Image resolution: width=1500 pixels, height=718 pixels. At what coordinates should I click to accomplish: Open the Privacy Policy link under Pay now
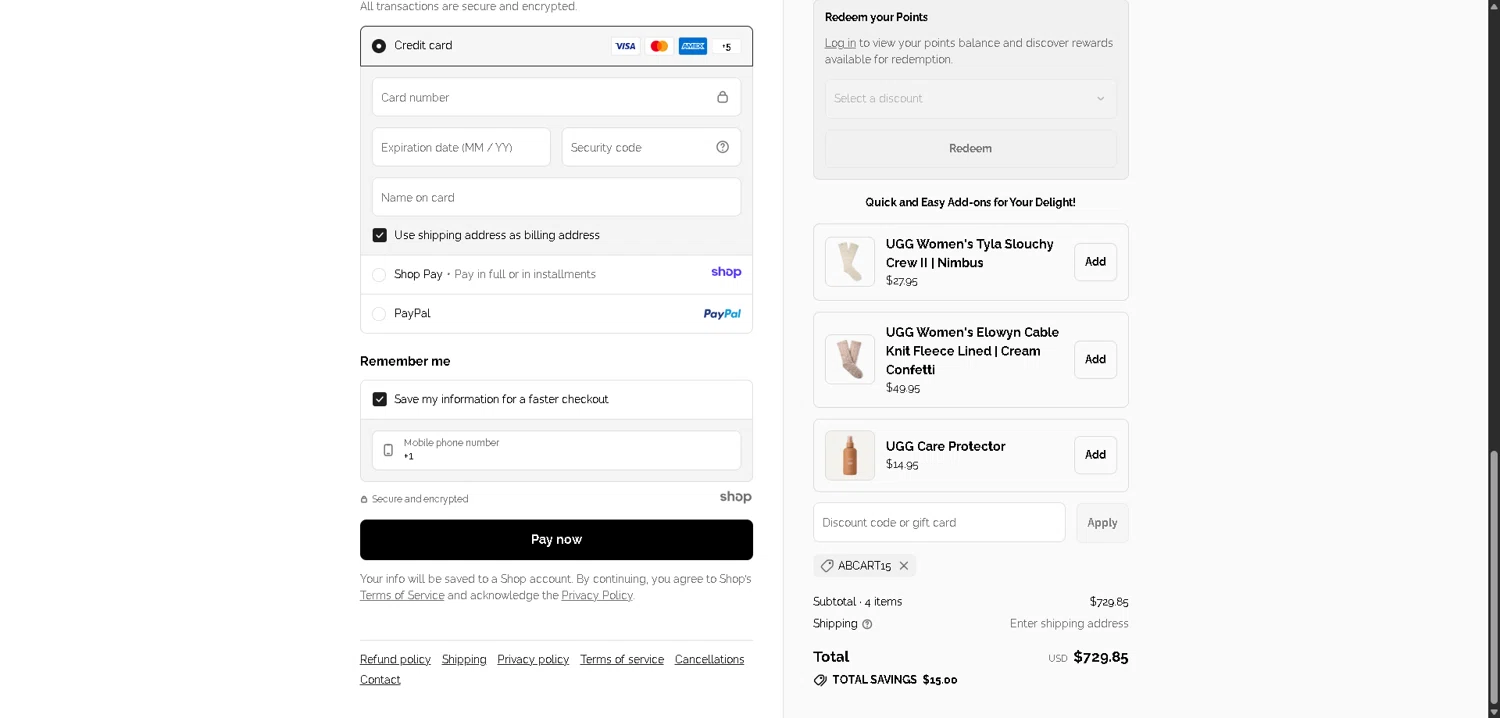click(x=597, y=596)
